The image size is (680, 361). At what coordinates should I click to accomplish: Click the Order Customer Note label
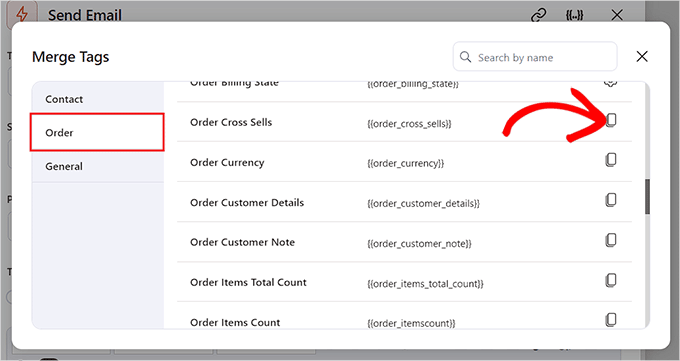(x=242, y=242)
